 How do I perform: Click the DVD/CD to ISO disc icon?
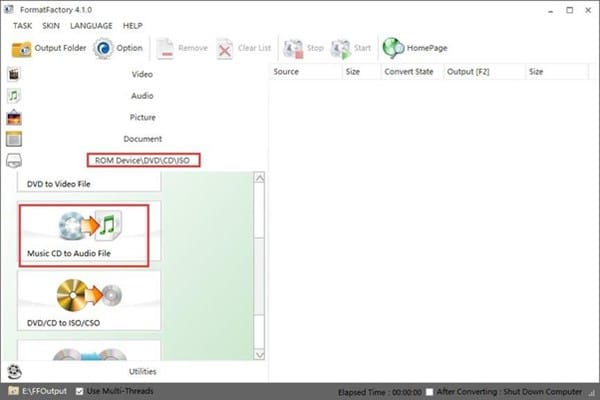tap(89, 295)
